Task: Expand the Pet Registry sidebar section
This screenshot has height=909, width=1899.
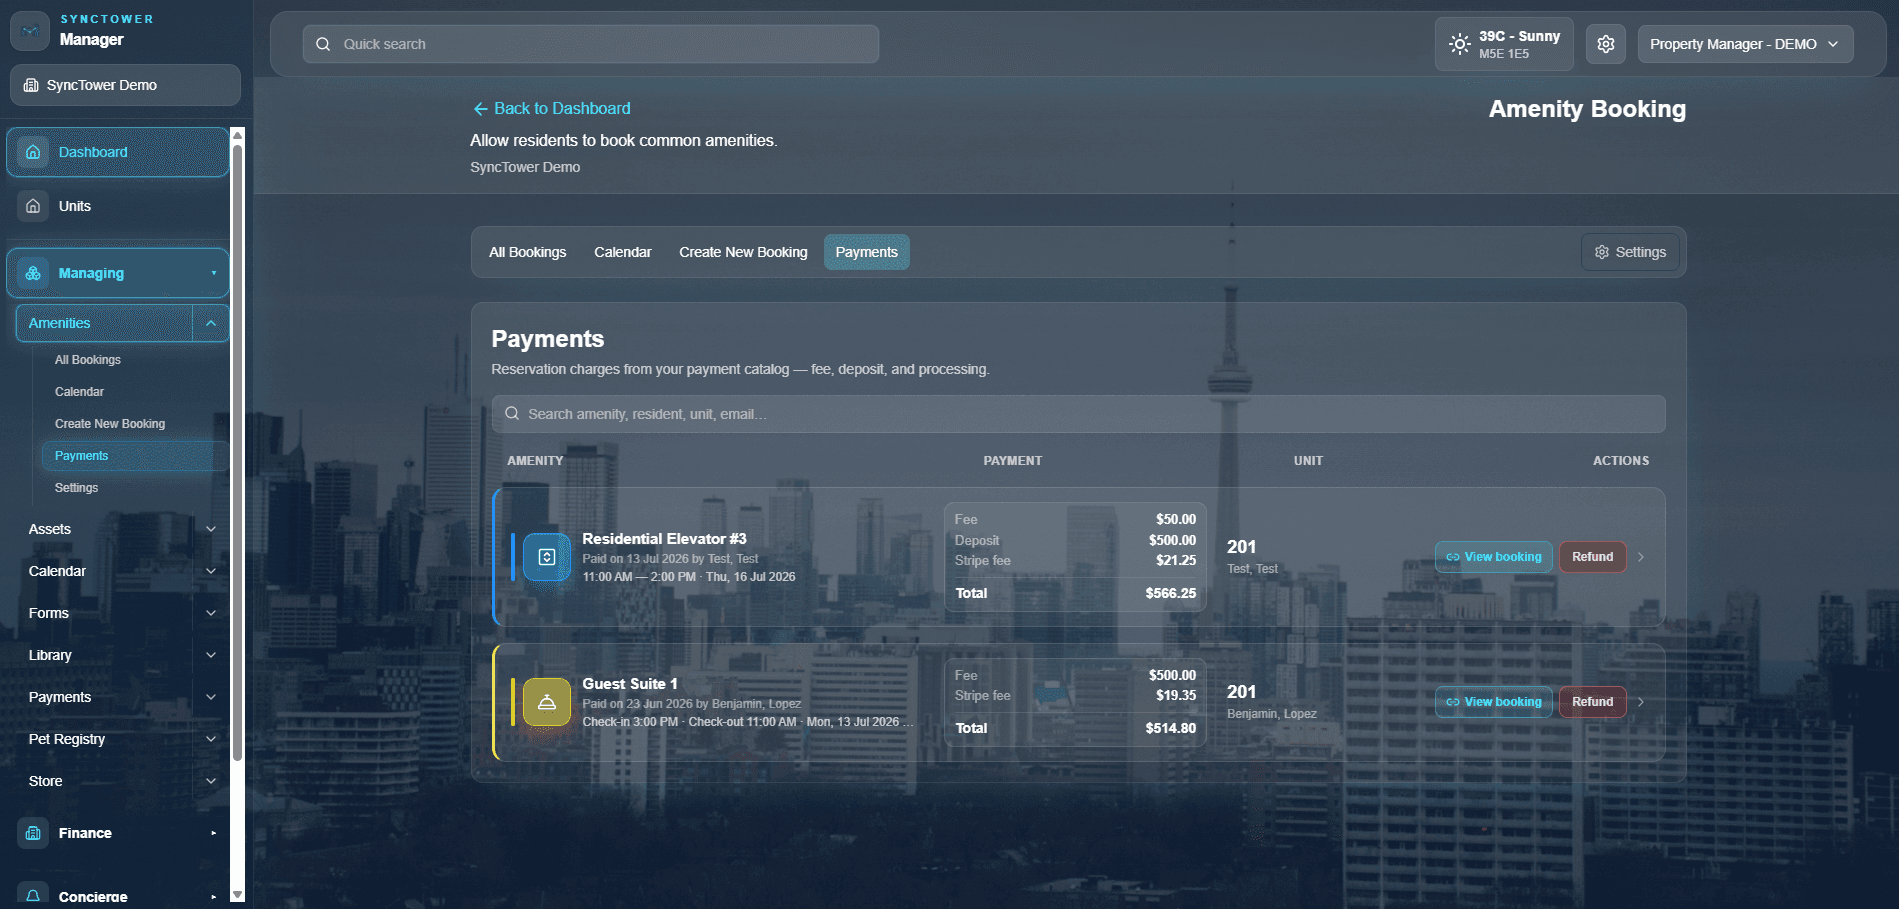Action: (211, 739)
